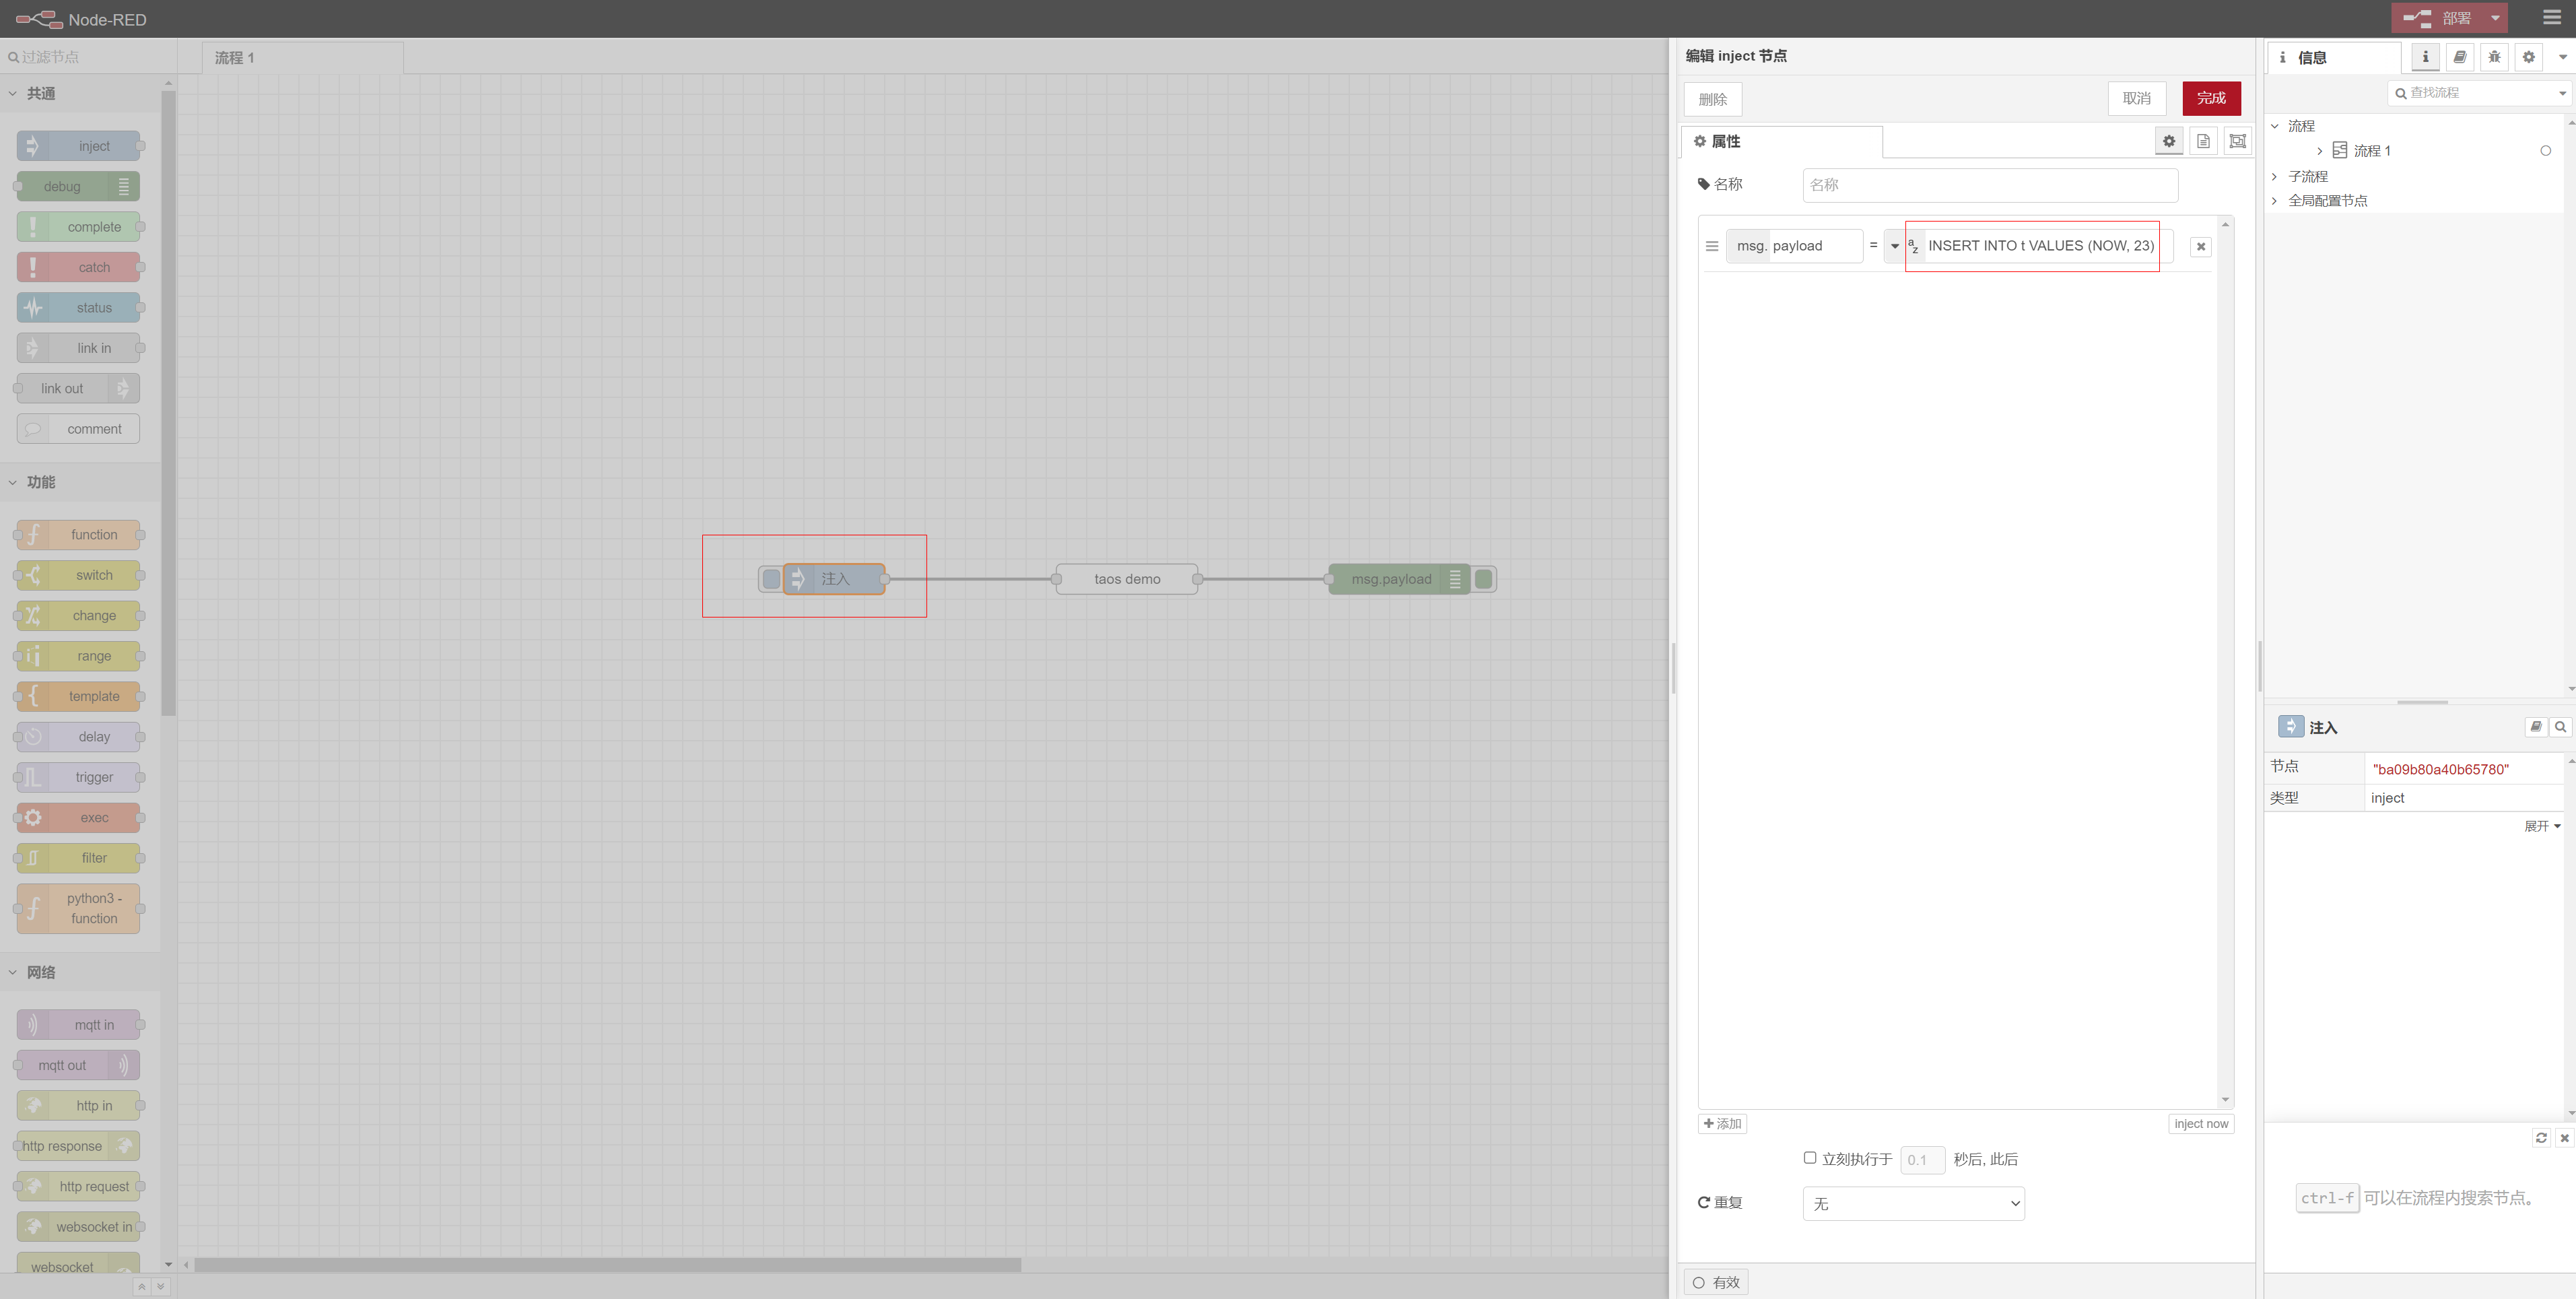Switch to the 流程 1 tab
This screenshot has width=2576, height=1299.
pos(235,57)
